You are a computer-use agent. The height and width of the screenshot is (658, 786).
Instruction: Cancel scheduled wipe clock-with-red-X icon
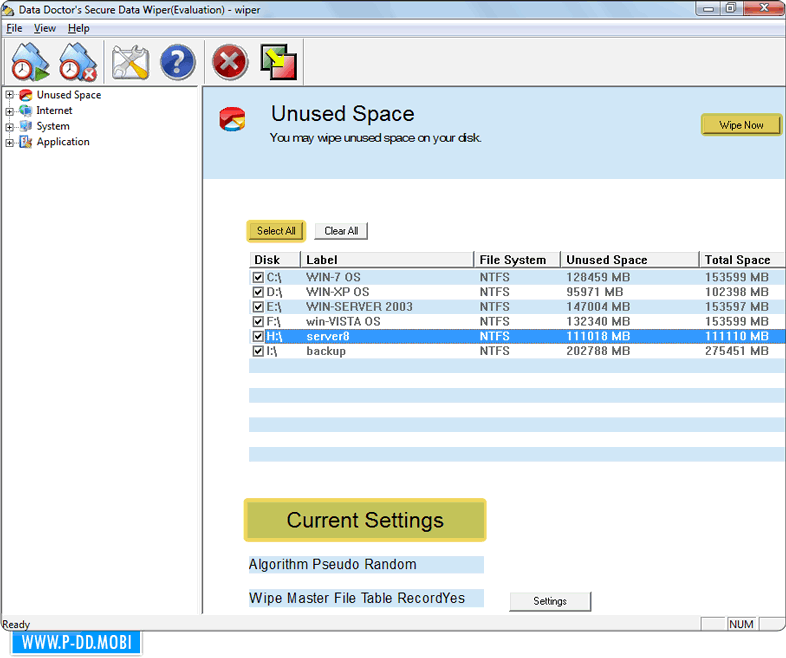click(x=78, y=62)
